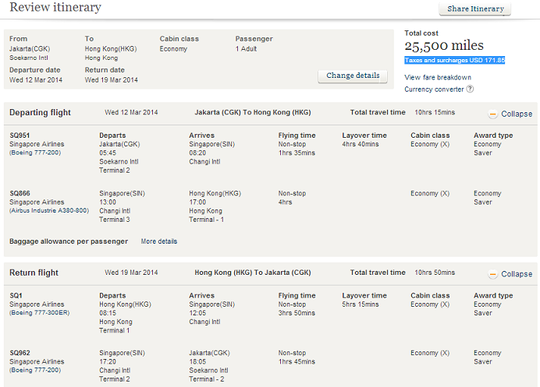
Task: Collapse the Return flight section
Action: (x=516, y=274)
